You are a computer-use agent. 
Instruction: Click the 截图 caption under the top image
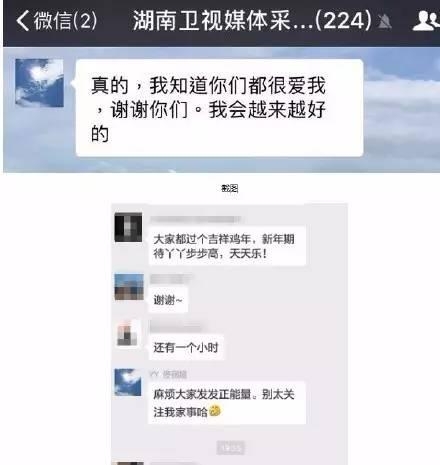pyautogui.click(x=230, y=188)
